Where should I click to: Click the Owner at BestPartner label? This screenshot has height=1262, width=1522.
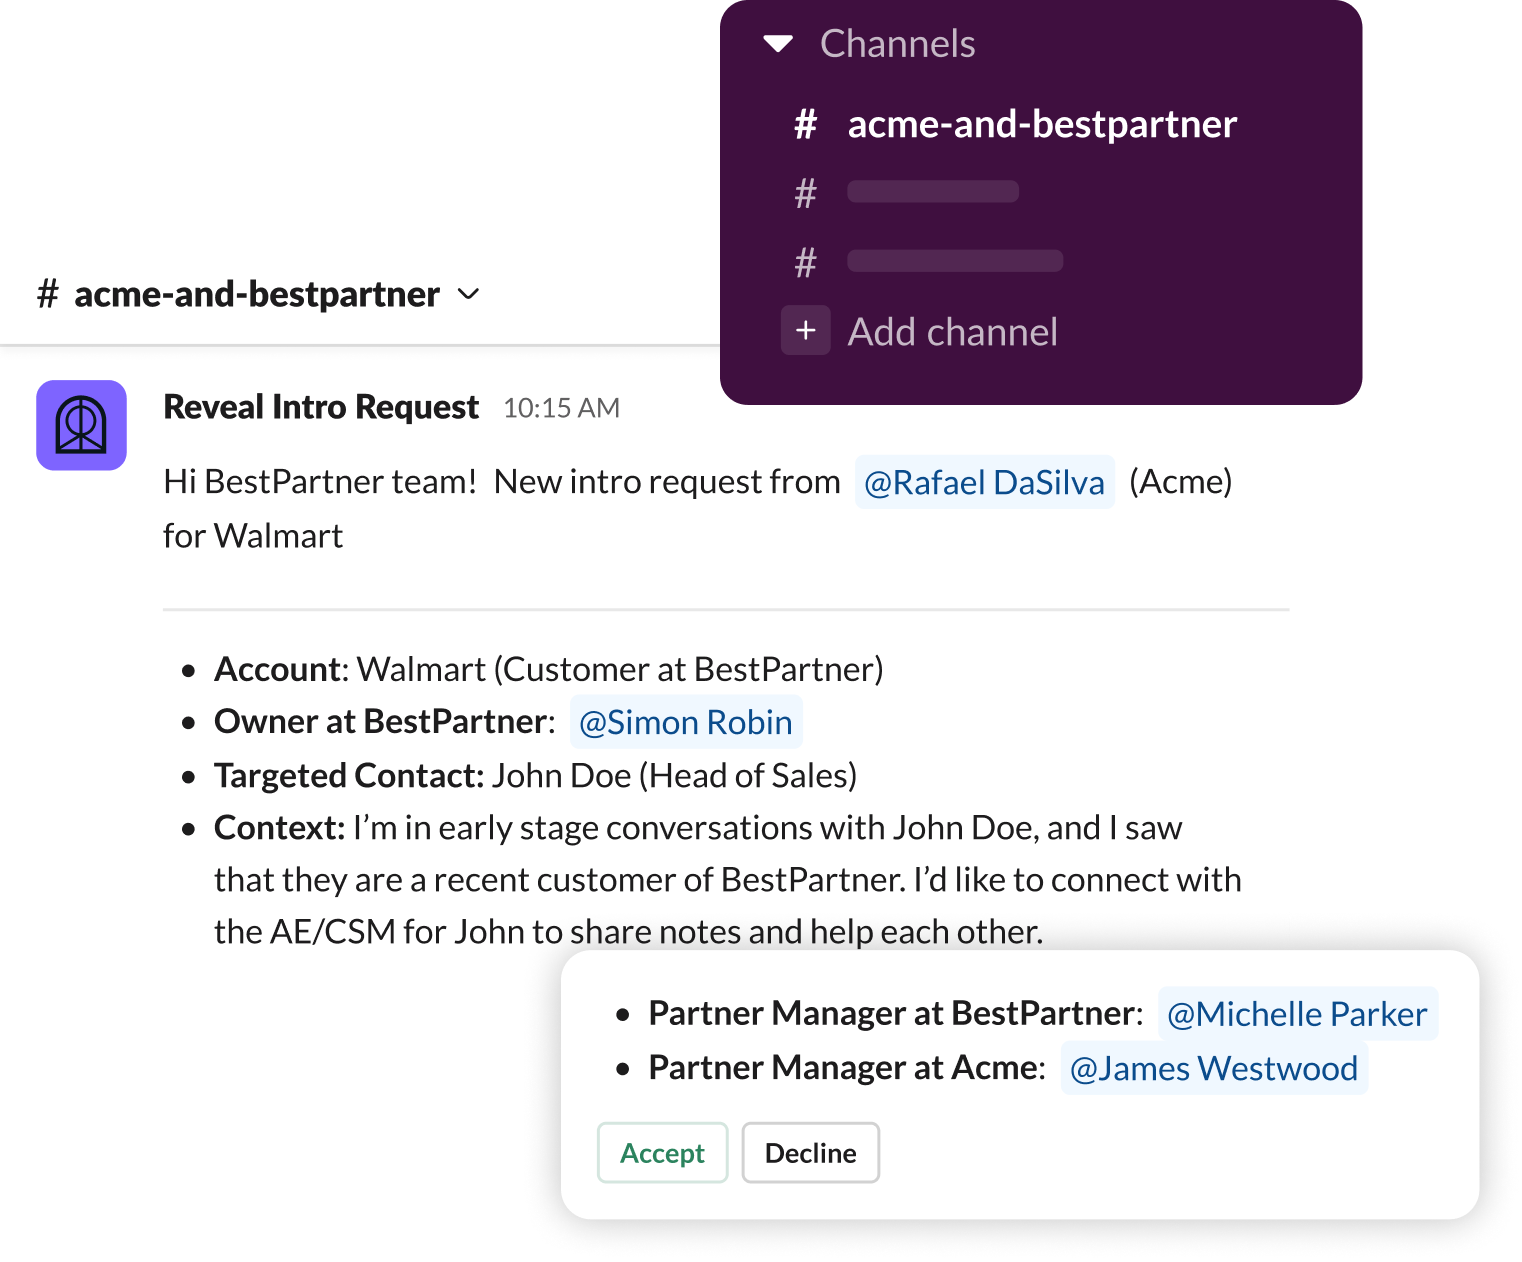(x=385, y=721)
